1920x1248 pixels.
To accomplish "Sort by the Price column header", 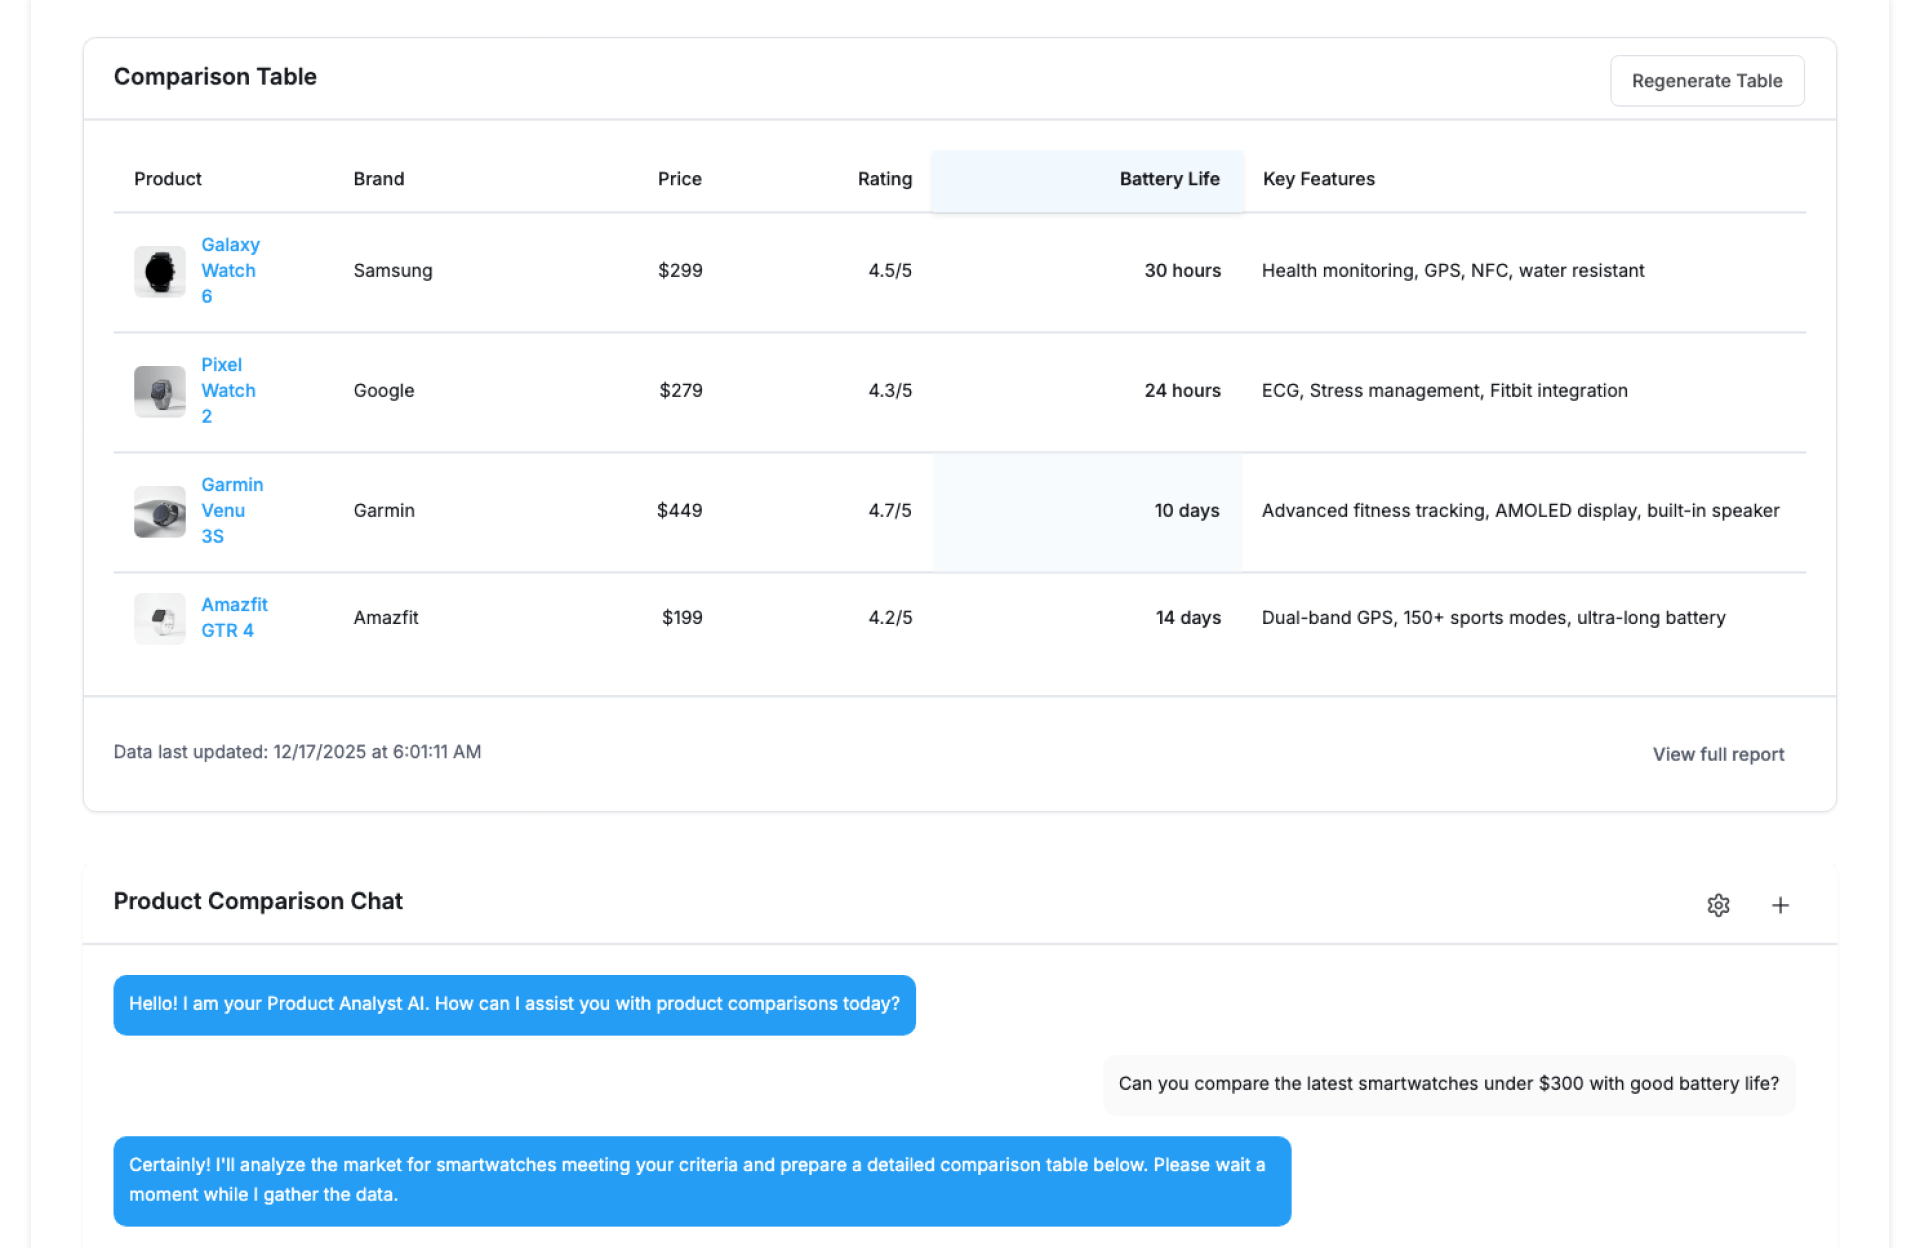I will point(679,179).
